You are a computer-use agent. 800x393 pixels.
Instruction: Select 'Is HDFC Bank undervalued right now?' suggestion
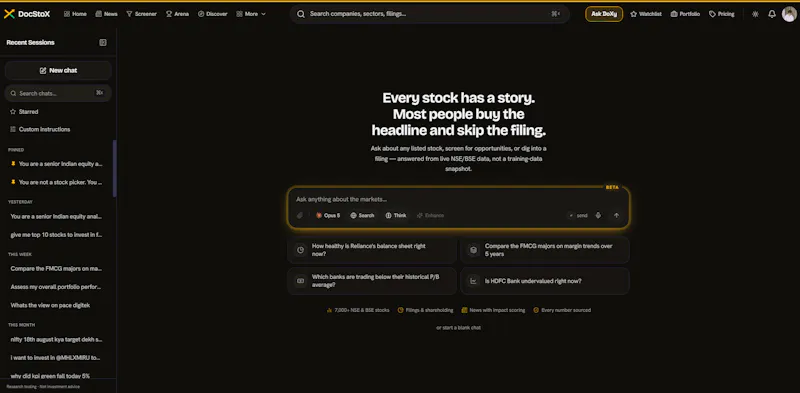click(x=545, y=281)
